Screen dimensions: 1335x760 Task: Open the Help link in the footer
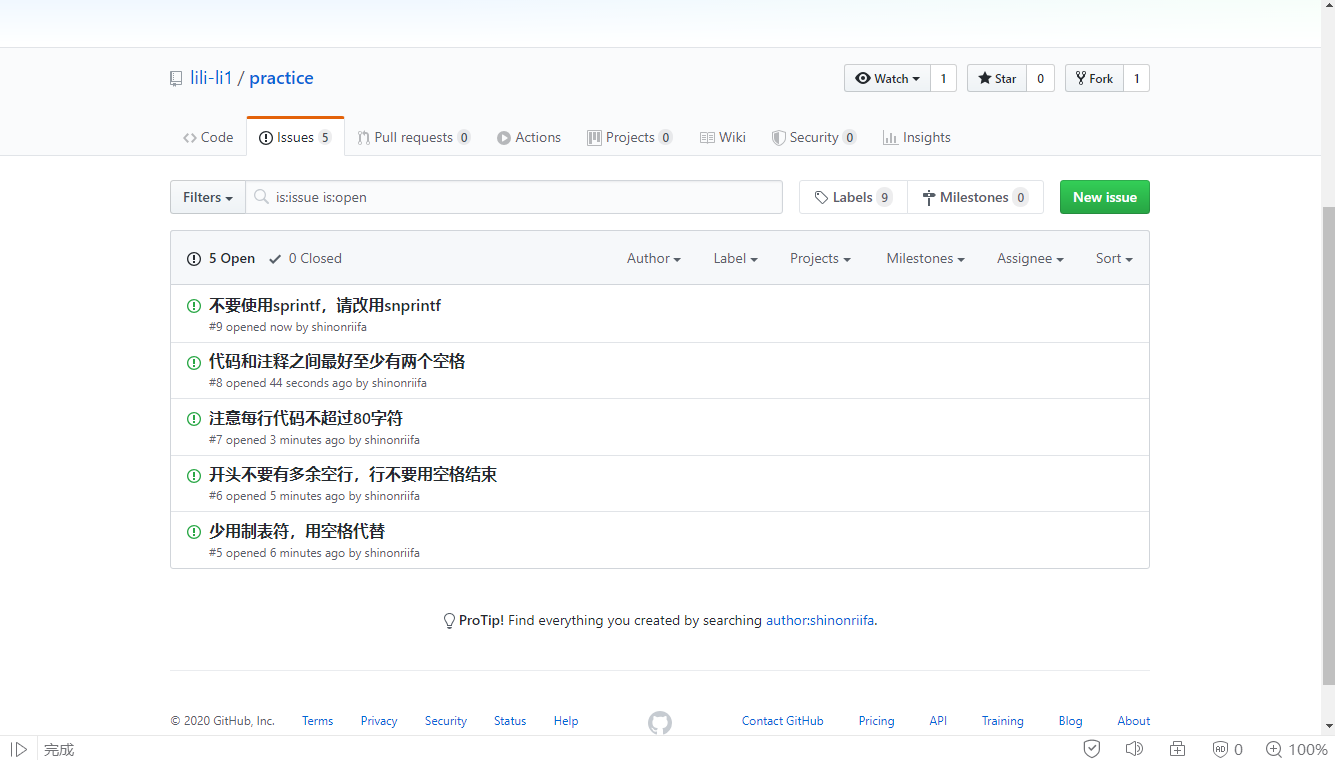(566, 721)
